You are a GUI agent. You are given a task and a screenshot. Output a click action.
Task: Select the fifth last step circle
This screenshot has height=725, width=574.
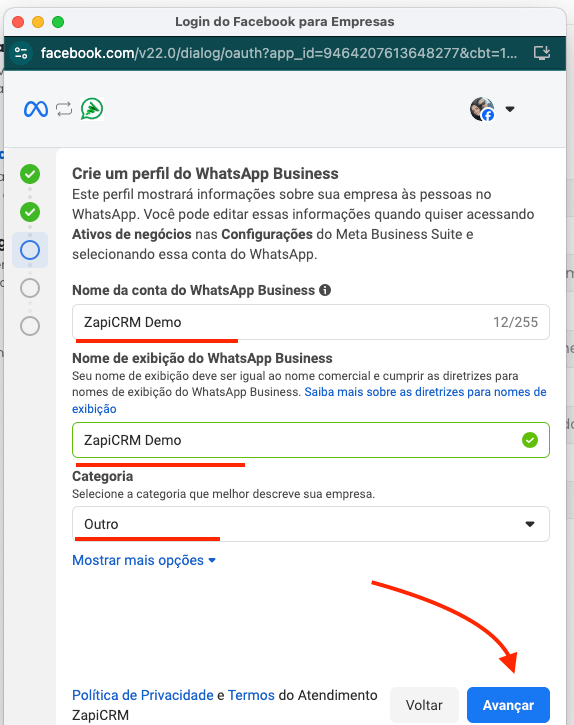click(30, 326)
